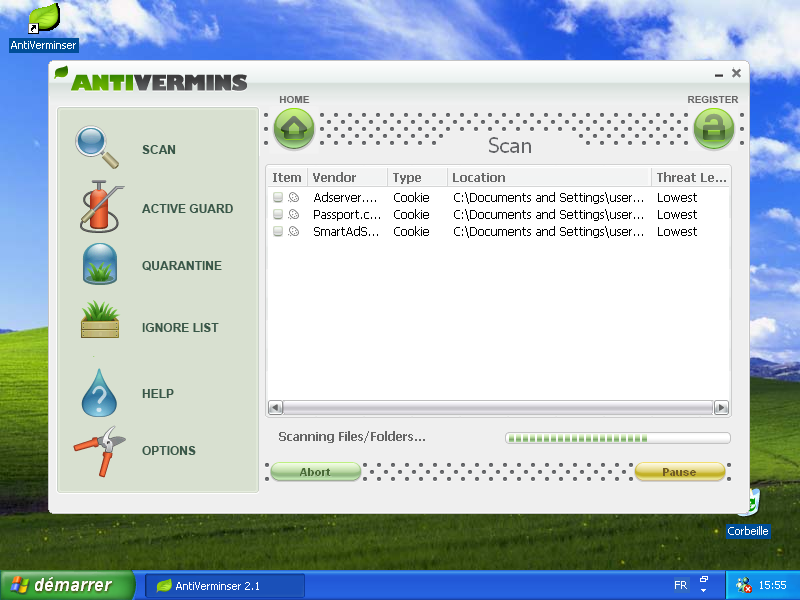
Task: Select AntiVerminser 2.1 taskbar button
Action: (x=224, y=586)
